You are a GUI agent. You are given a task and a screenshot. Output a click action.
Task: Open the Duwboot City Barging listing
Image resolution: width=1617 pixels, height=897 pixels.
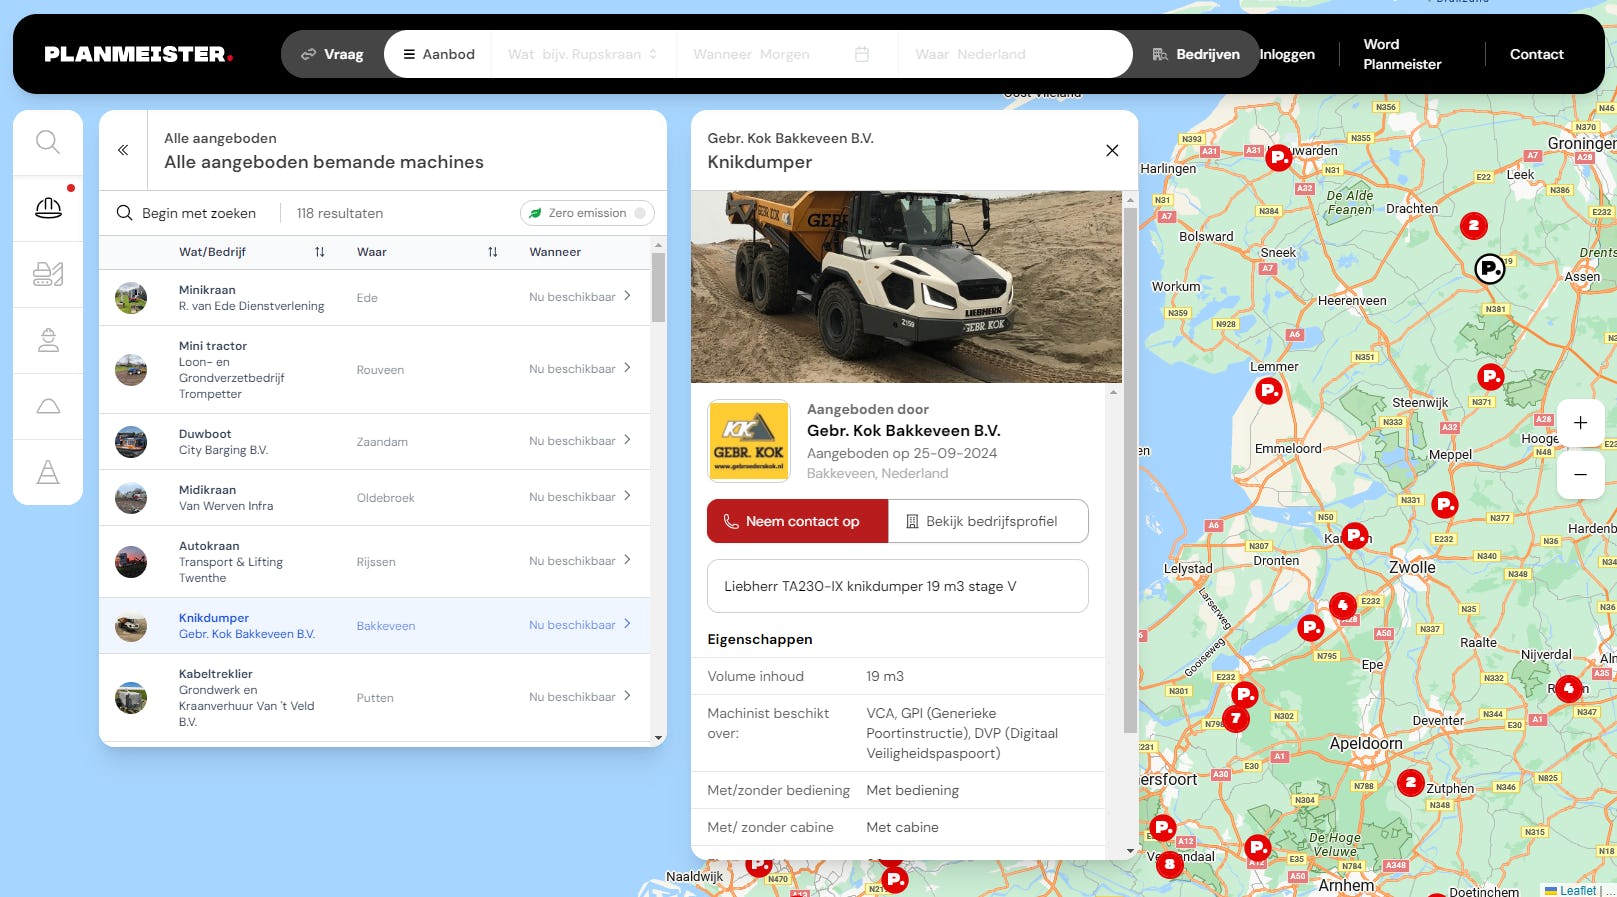375,442
